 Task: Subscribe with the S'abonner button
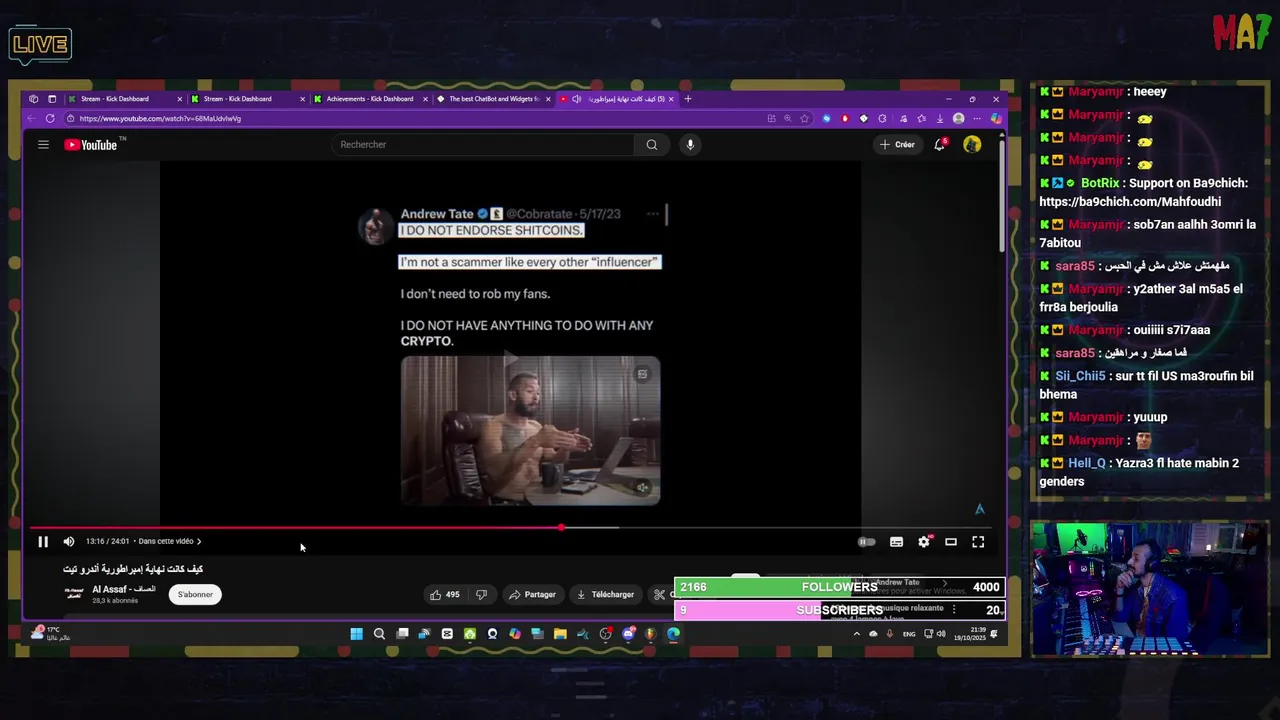(x=195, y=595)
